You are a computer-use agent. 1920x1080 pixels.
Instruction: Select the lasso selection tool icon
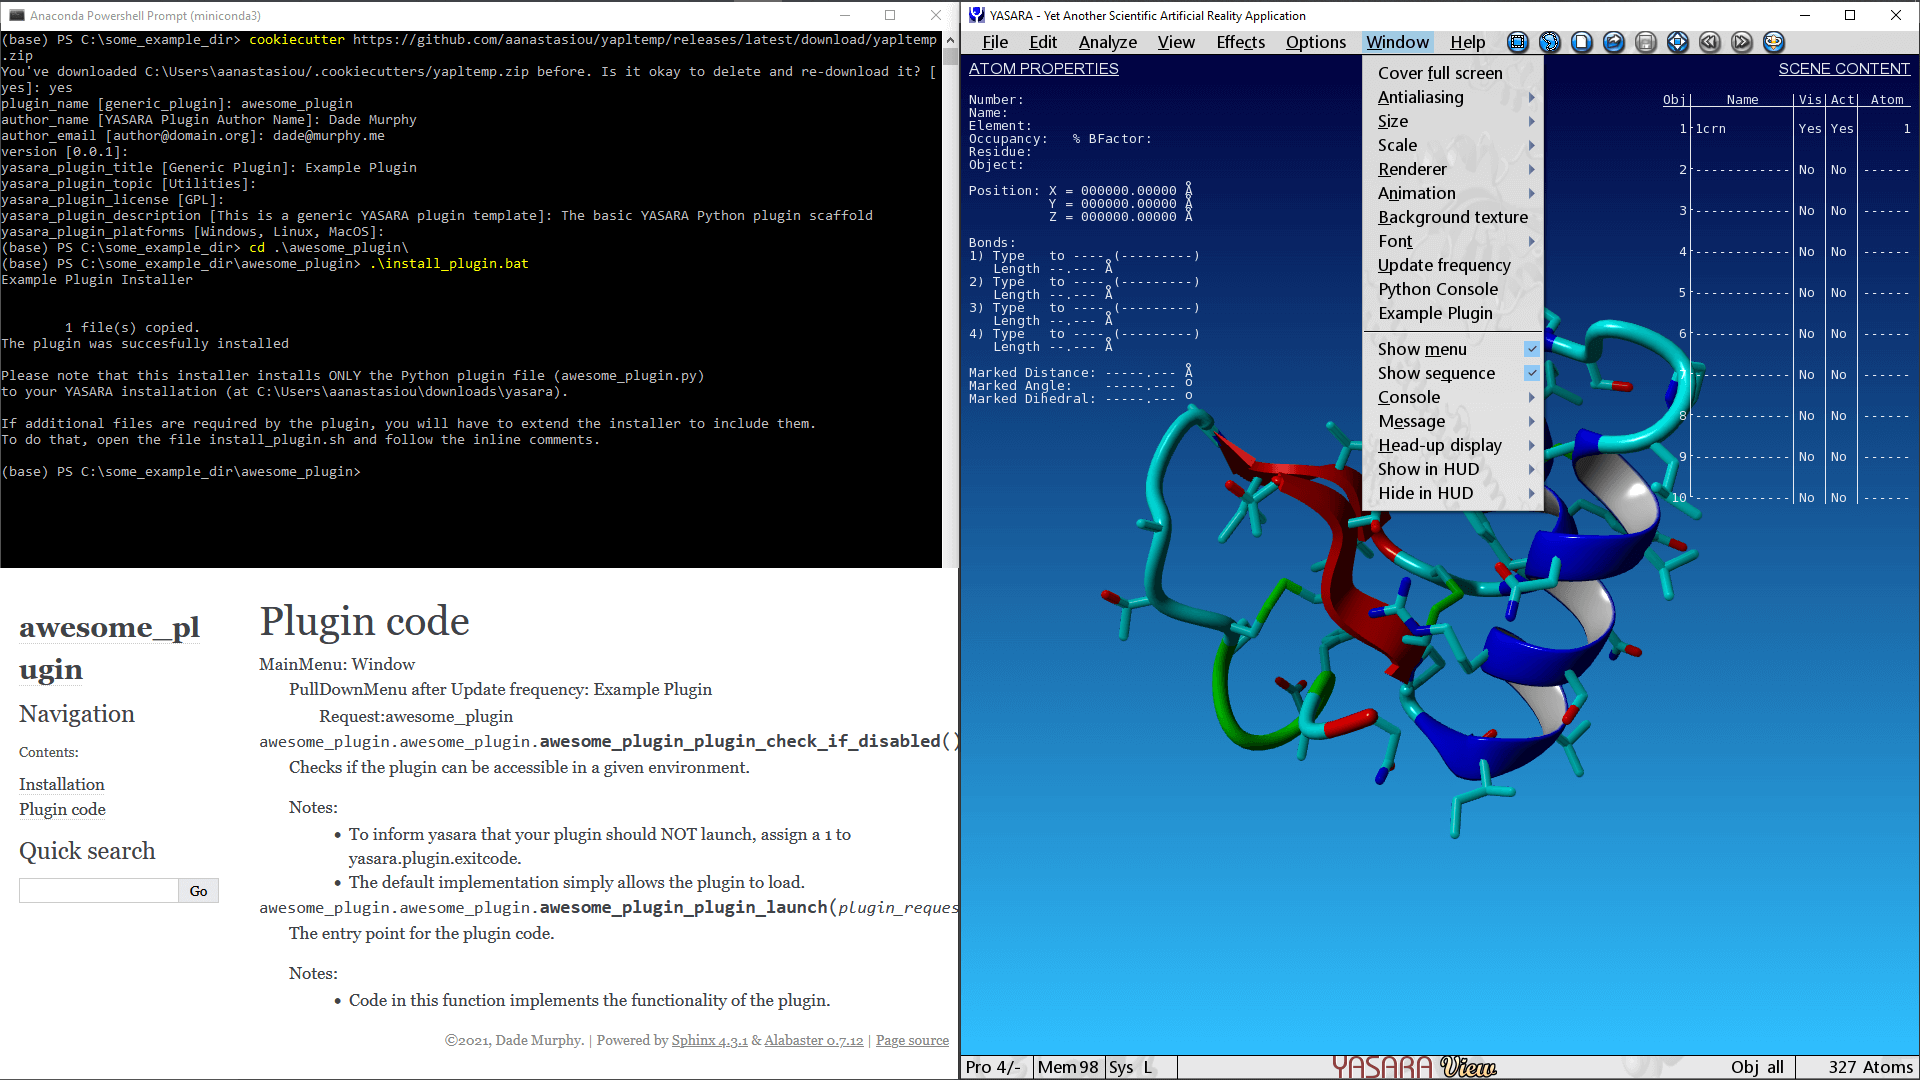tap(1550, 42)
